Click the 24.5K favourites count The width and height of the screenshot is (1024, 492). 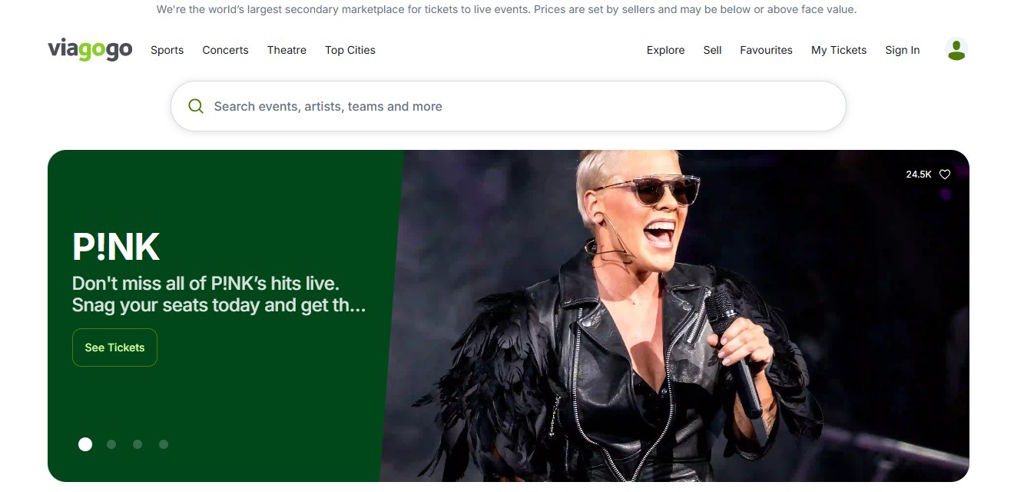pos(918,174)
